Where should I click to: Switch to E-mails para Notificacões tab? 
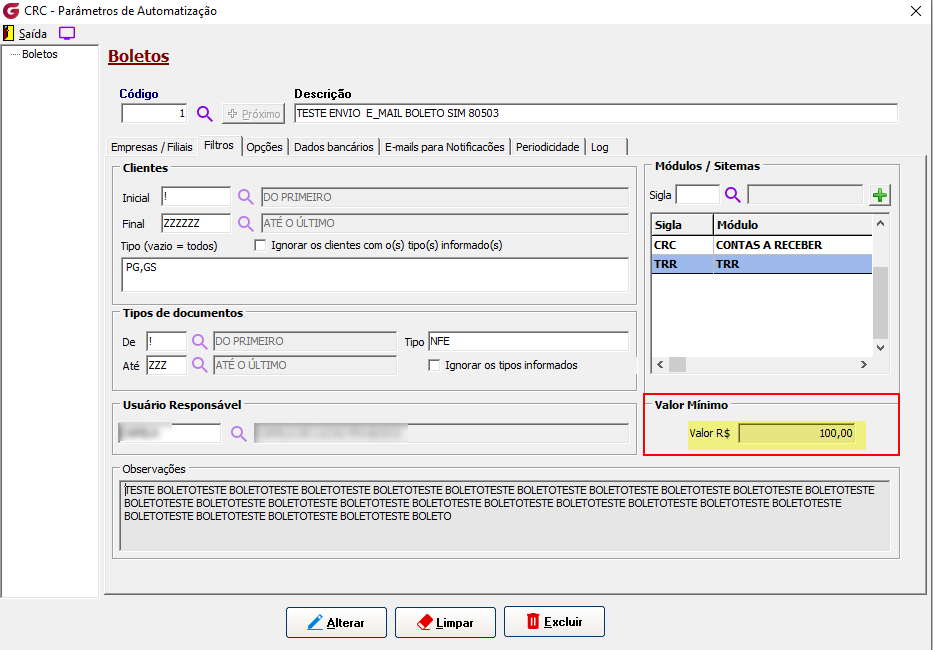[x=444, y=147]
